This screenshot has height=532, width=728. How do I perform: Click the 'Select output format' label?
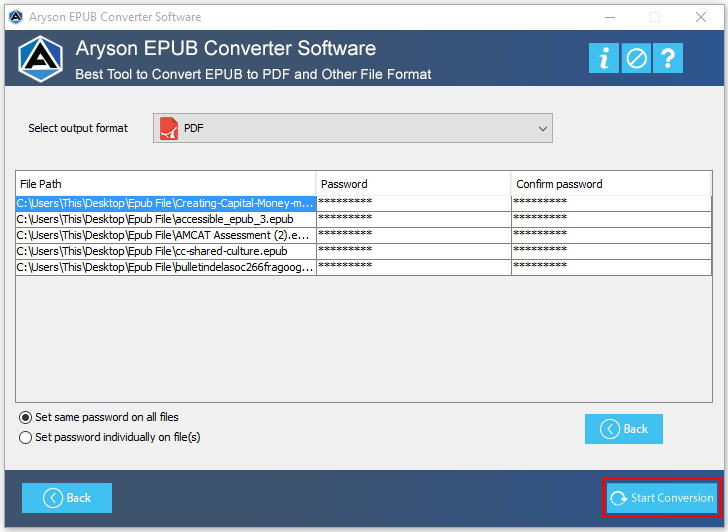pyautogui.click(x=78, y=128)
